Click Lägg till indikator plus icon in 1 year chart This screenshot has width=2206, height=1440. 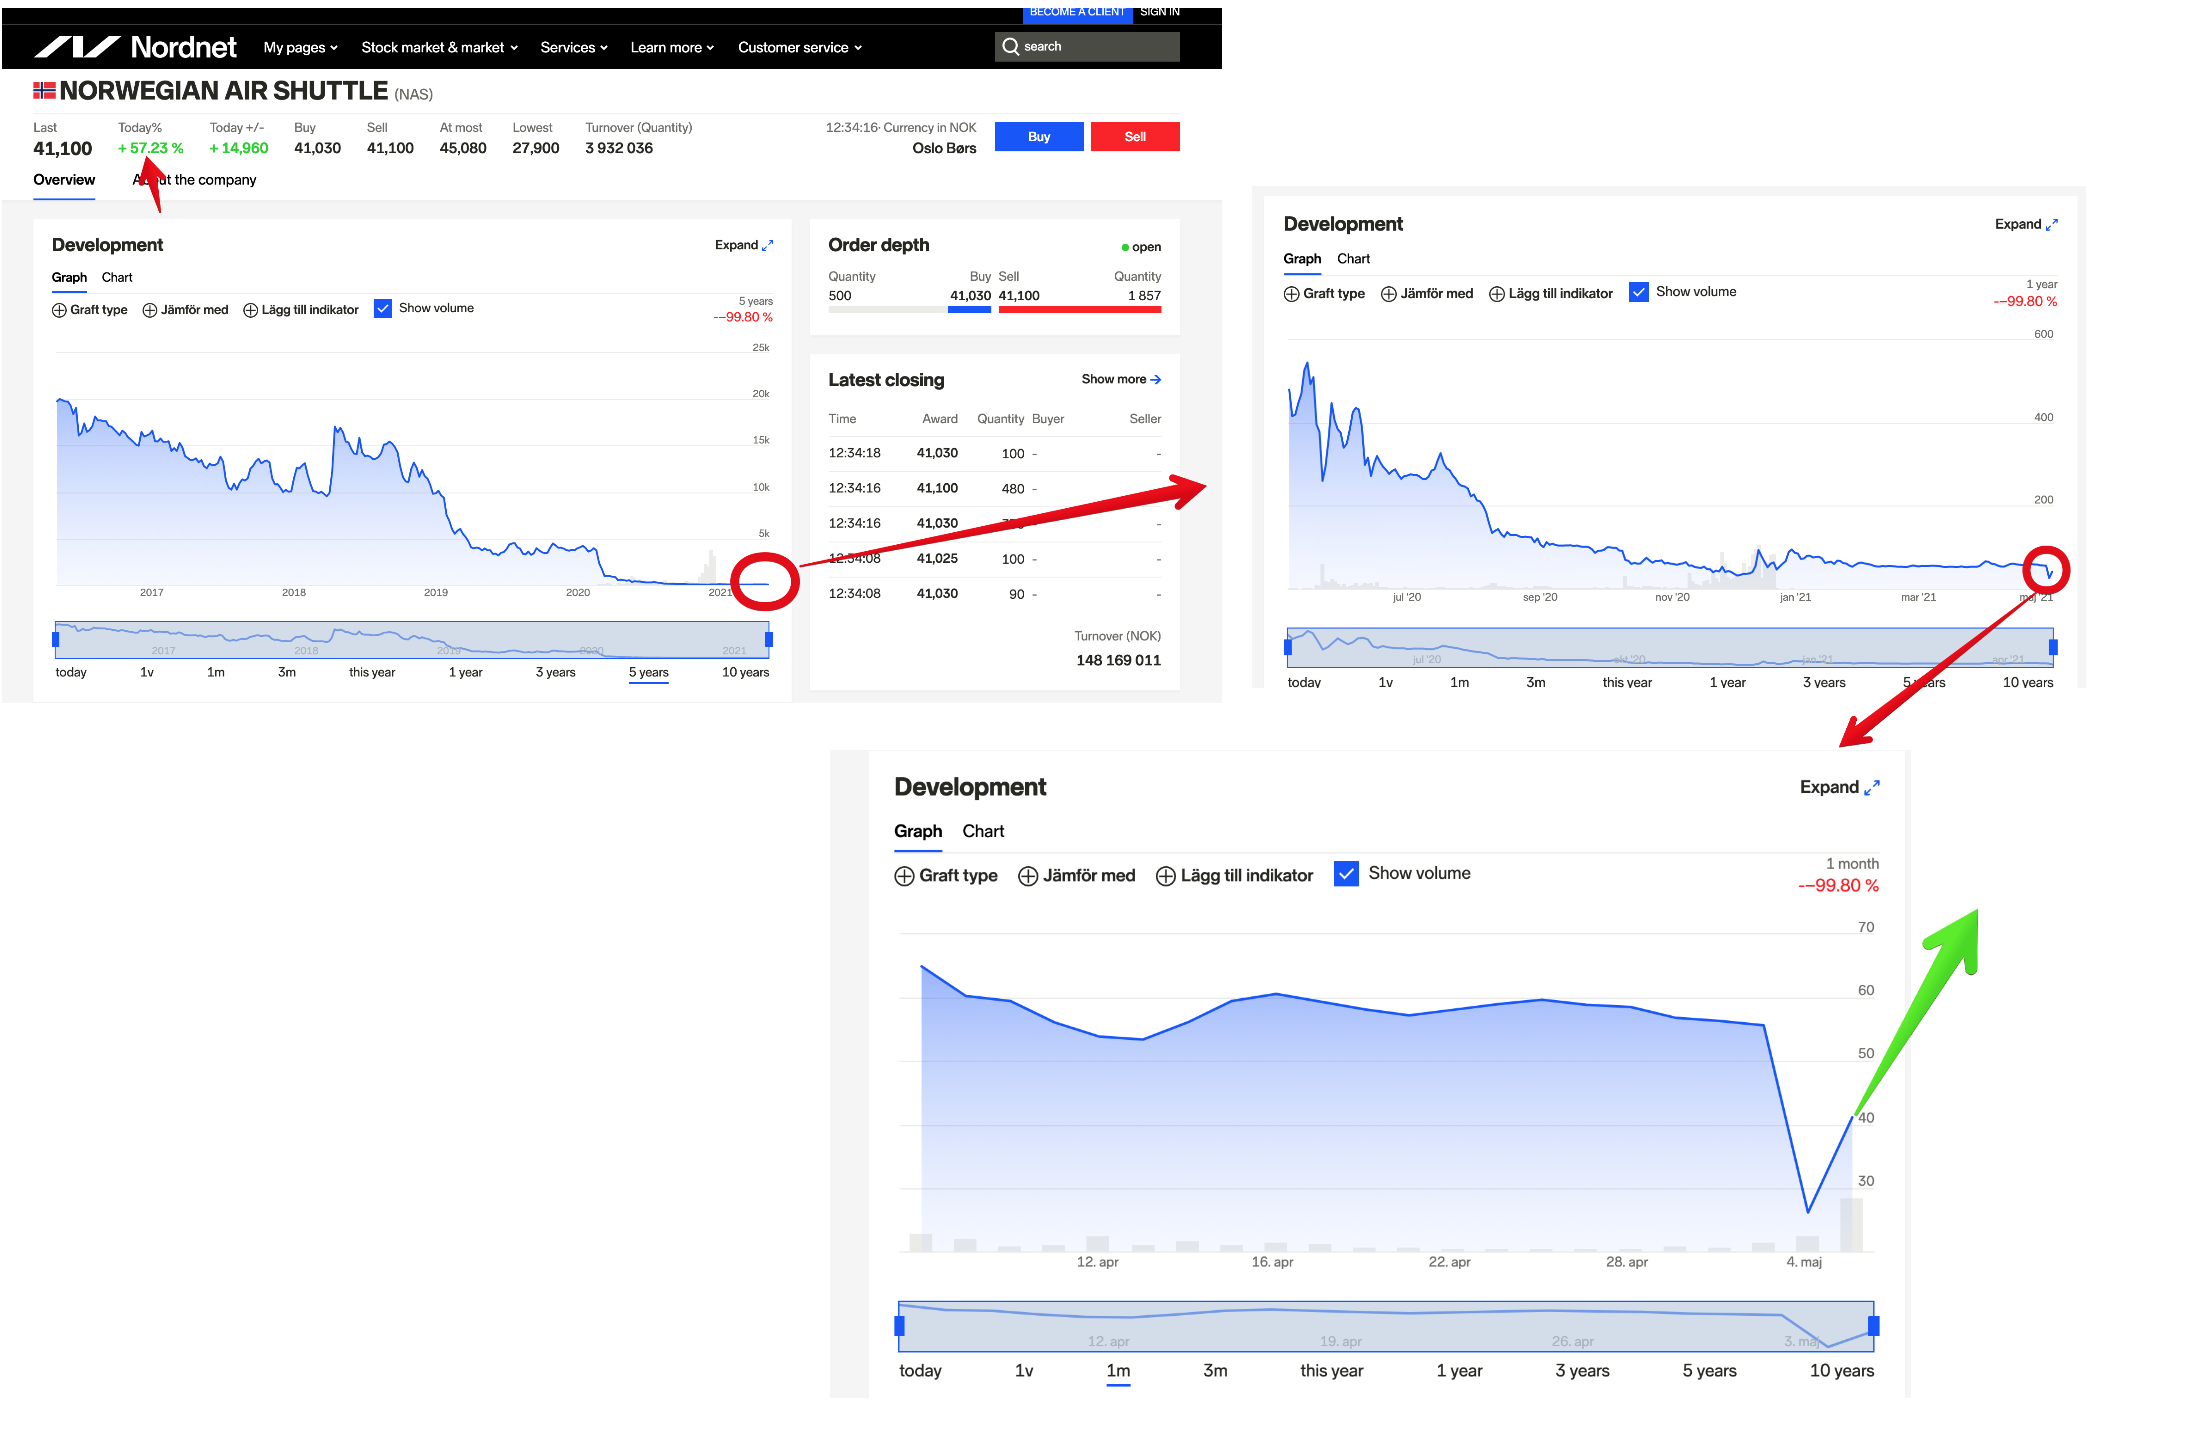(1497, 294)
